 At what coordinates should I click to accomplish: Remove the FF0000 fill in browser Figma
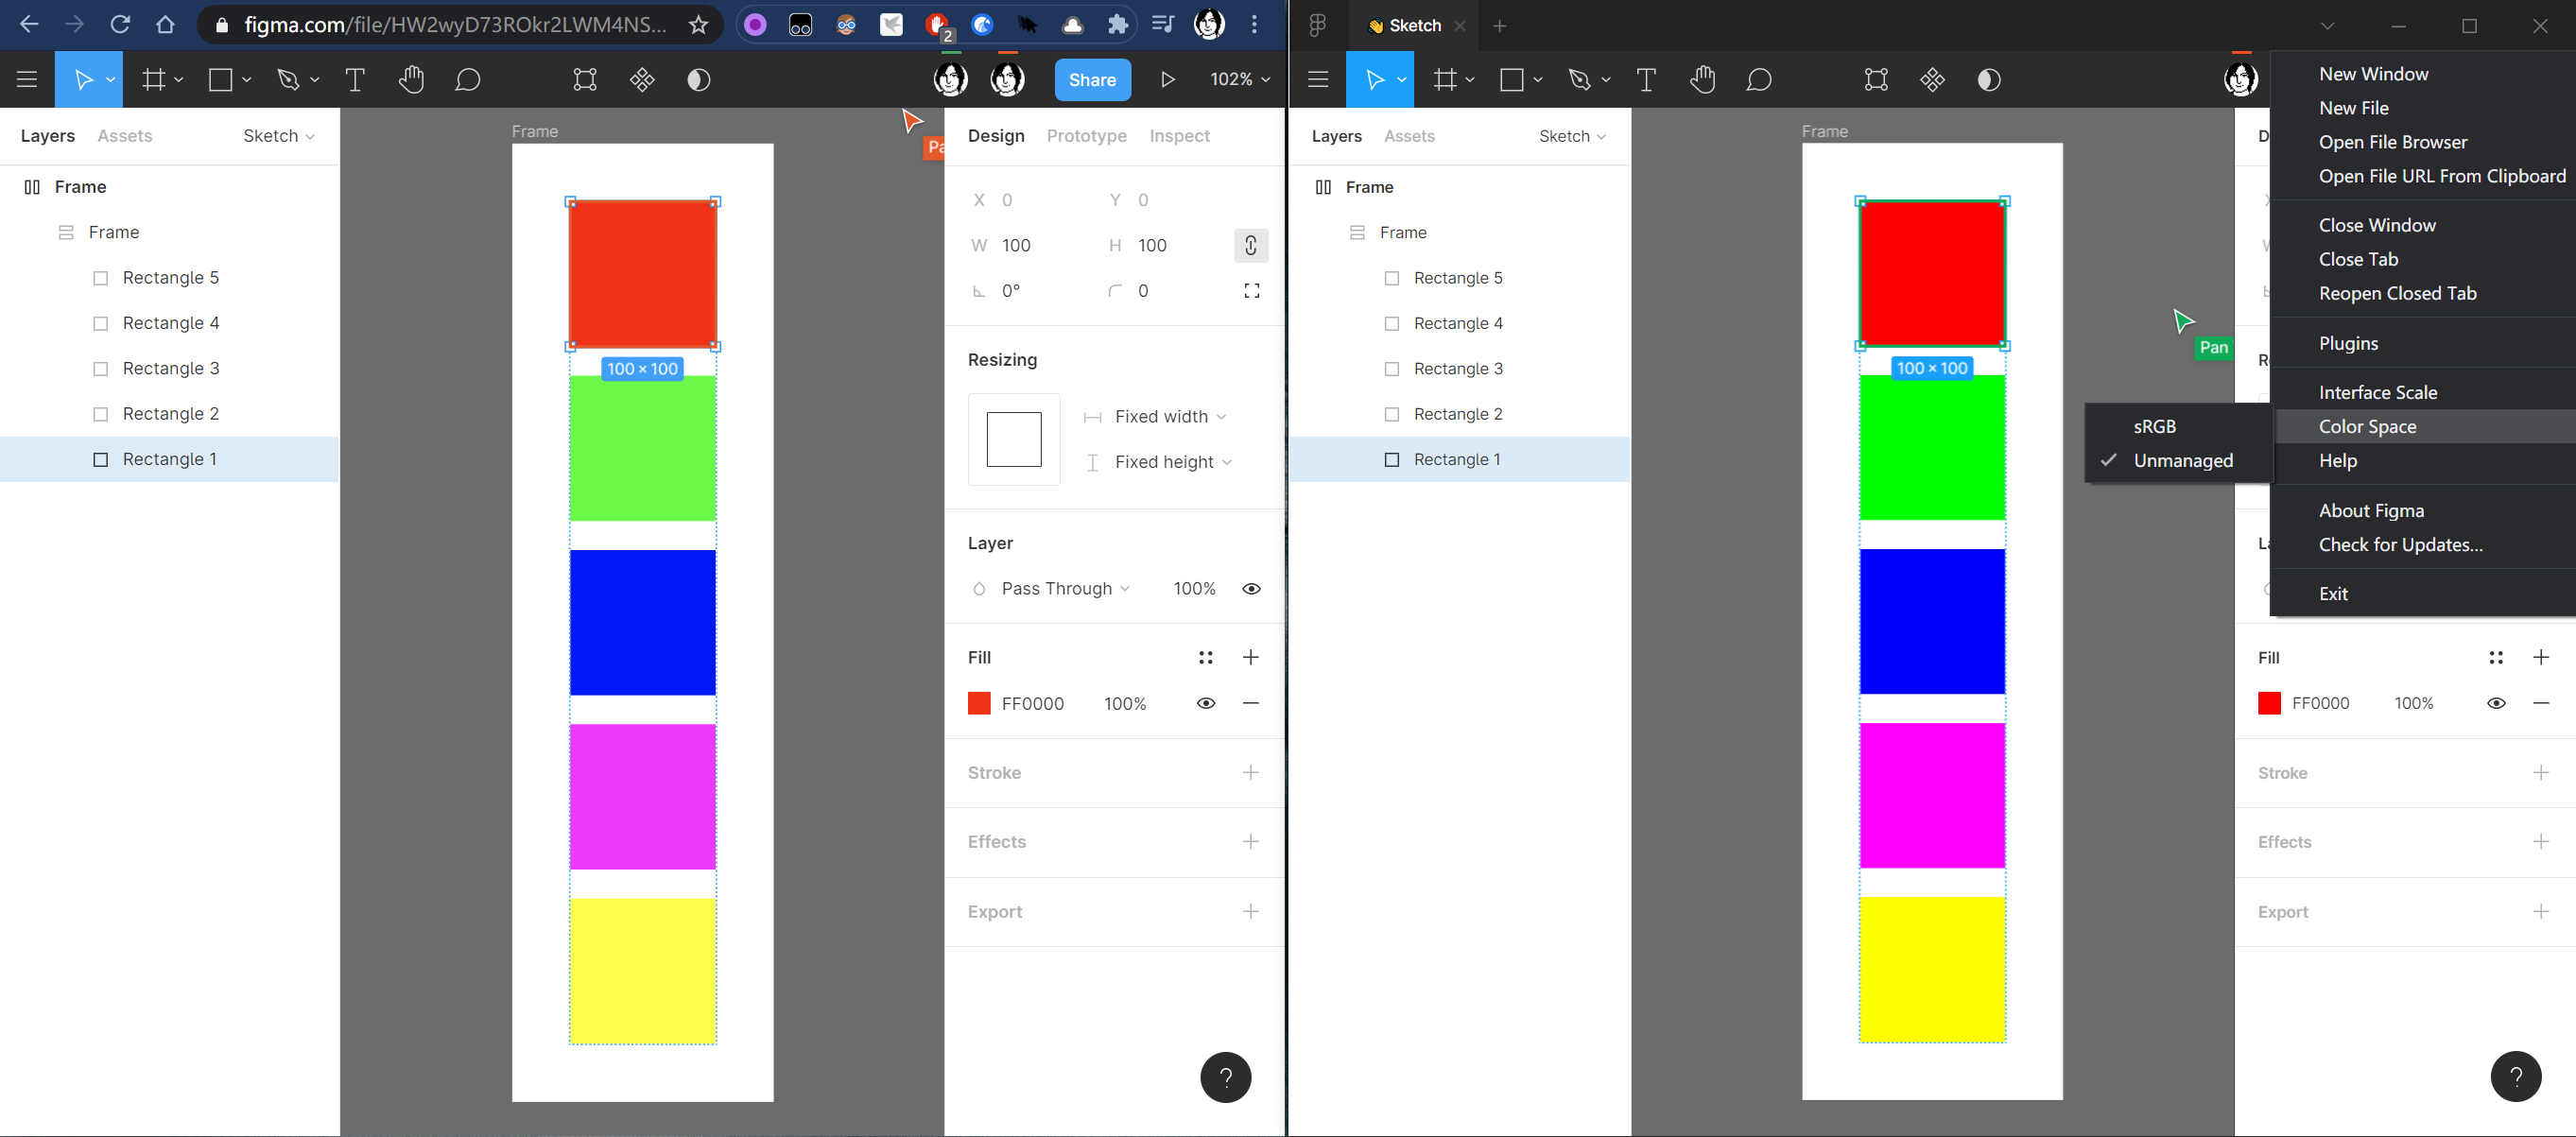point(1250,703)
